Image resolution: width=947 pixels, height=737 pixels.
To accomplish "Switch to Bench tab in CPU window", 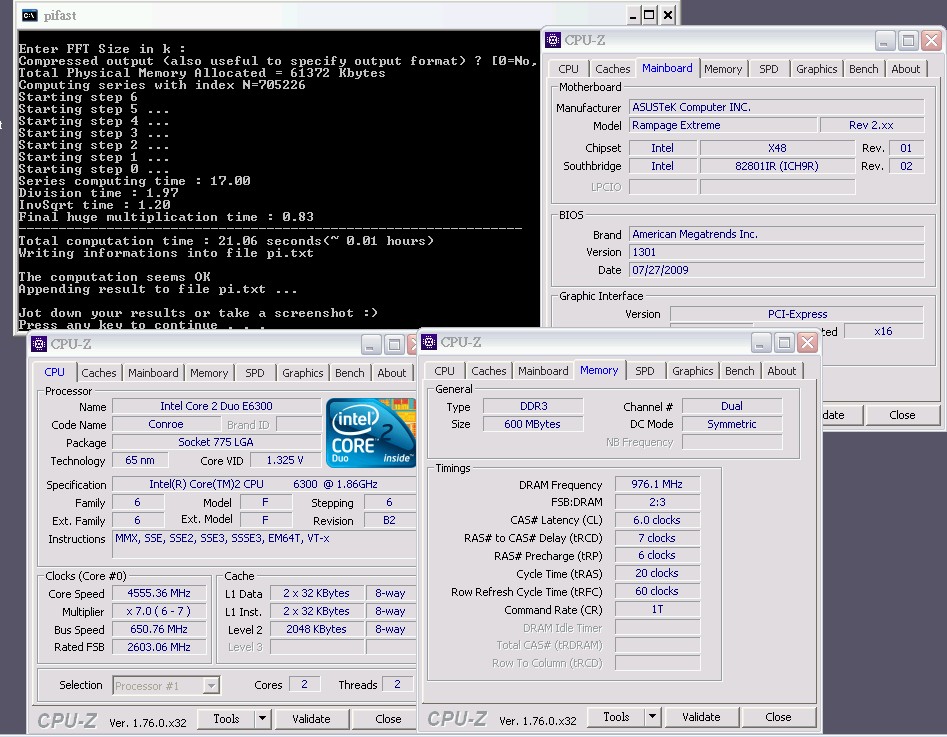I will click(x=350, y=373).
